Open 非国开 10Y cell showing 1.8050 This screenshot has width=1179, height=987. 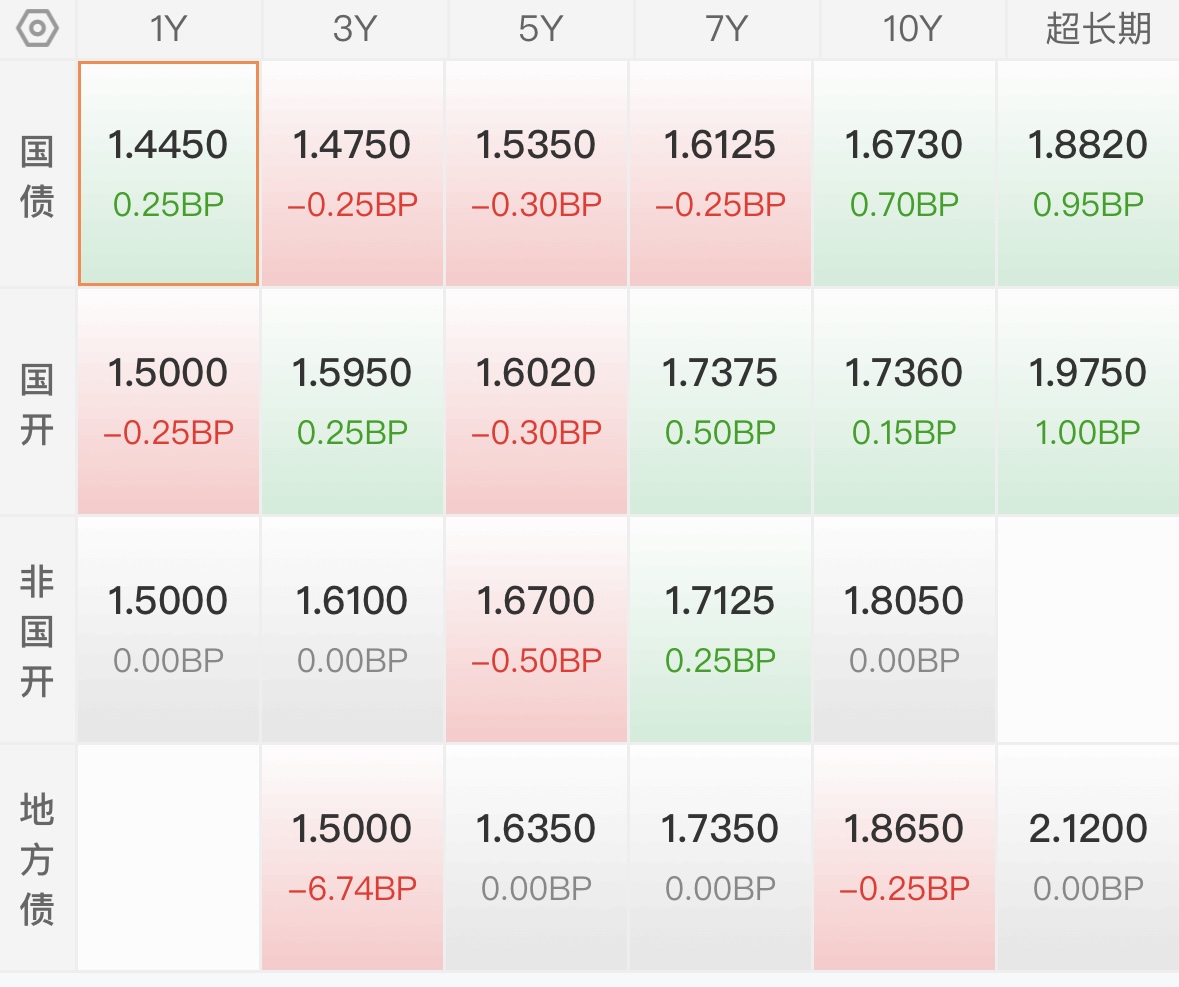tap(904, 630)
